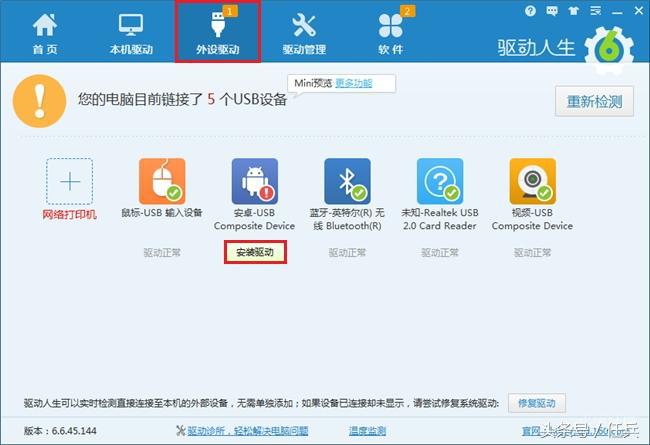Open the feedback chat bubble icon

pos(552,11)
